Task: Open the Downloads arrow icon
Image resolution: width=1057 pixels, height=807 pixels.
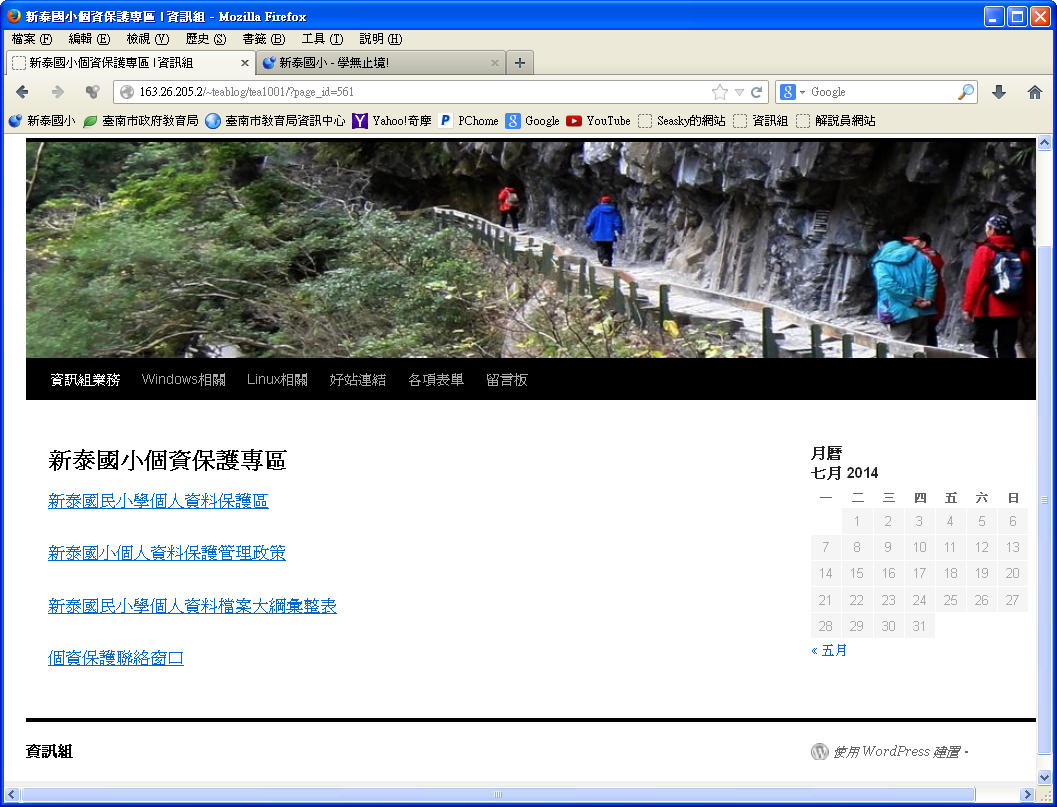Action: pyautogui.click(x=998, y=92)
